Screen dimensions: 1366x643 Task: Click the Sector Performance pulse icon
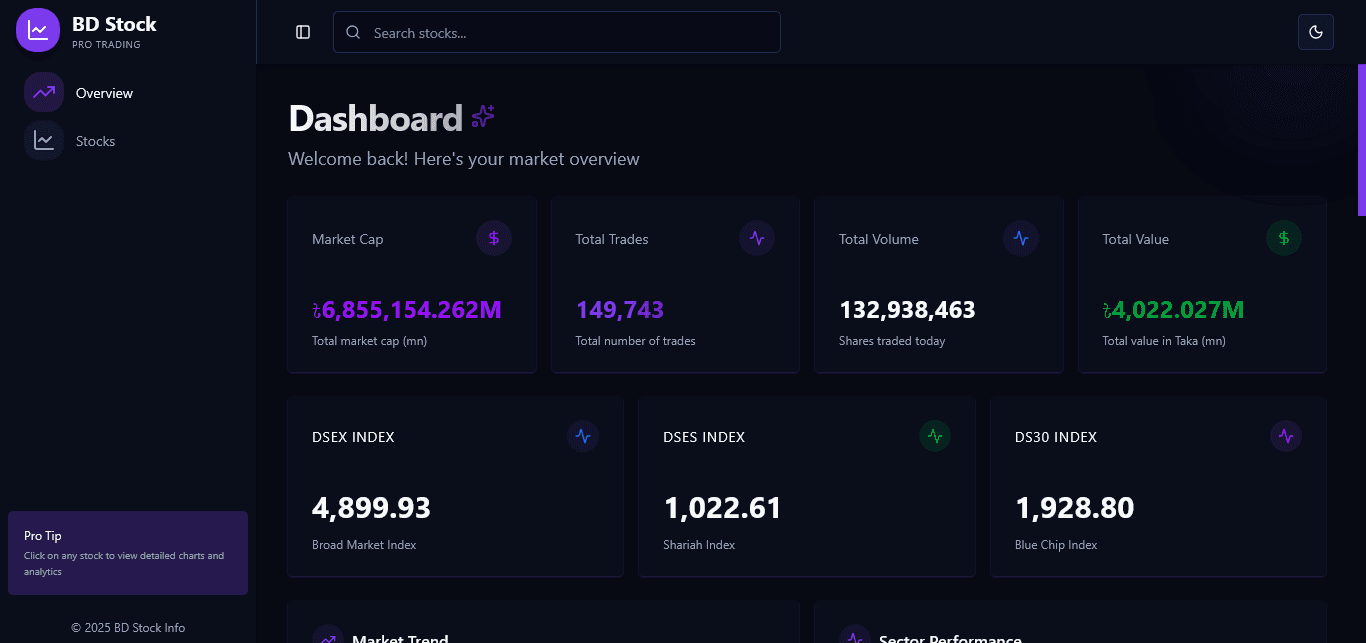click(855, 639)
